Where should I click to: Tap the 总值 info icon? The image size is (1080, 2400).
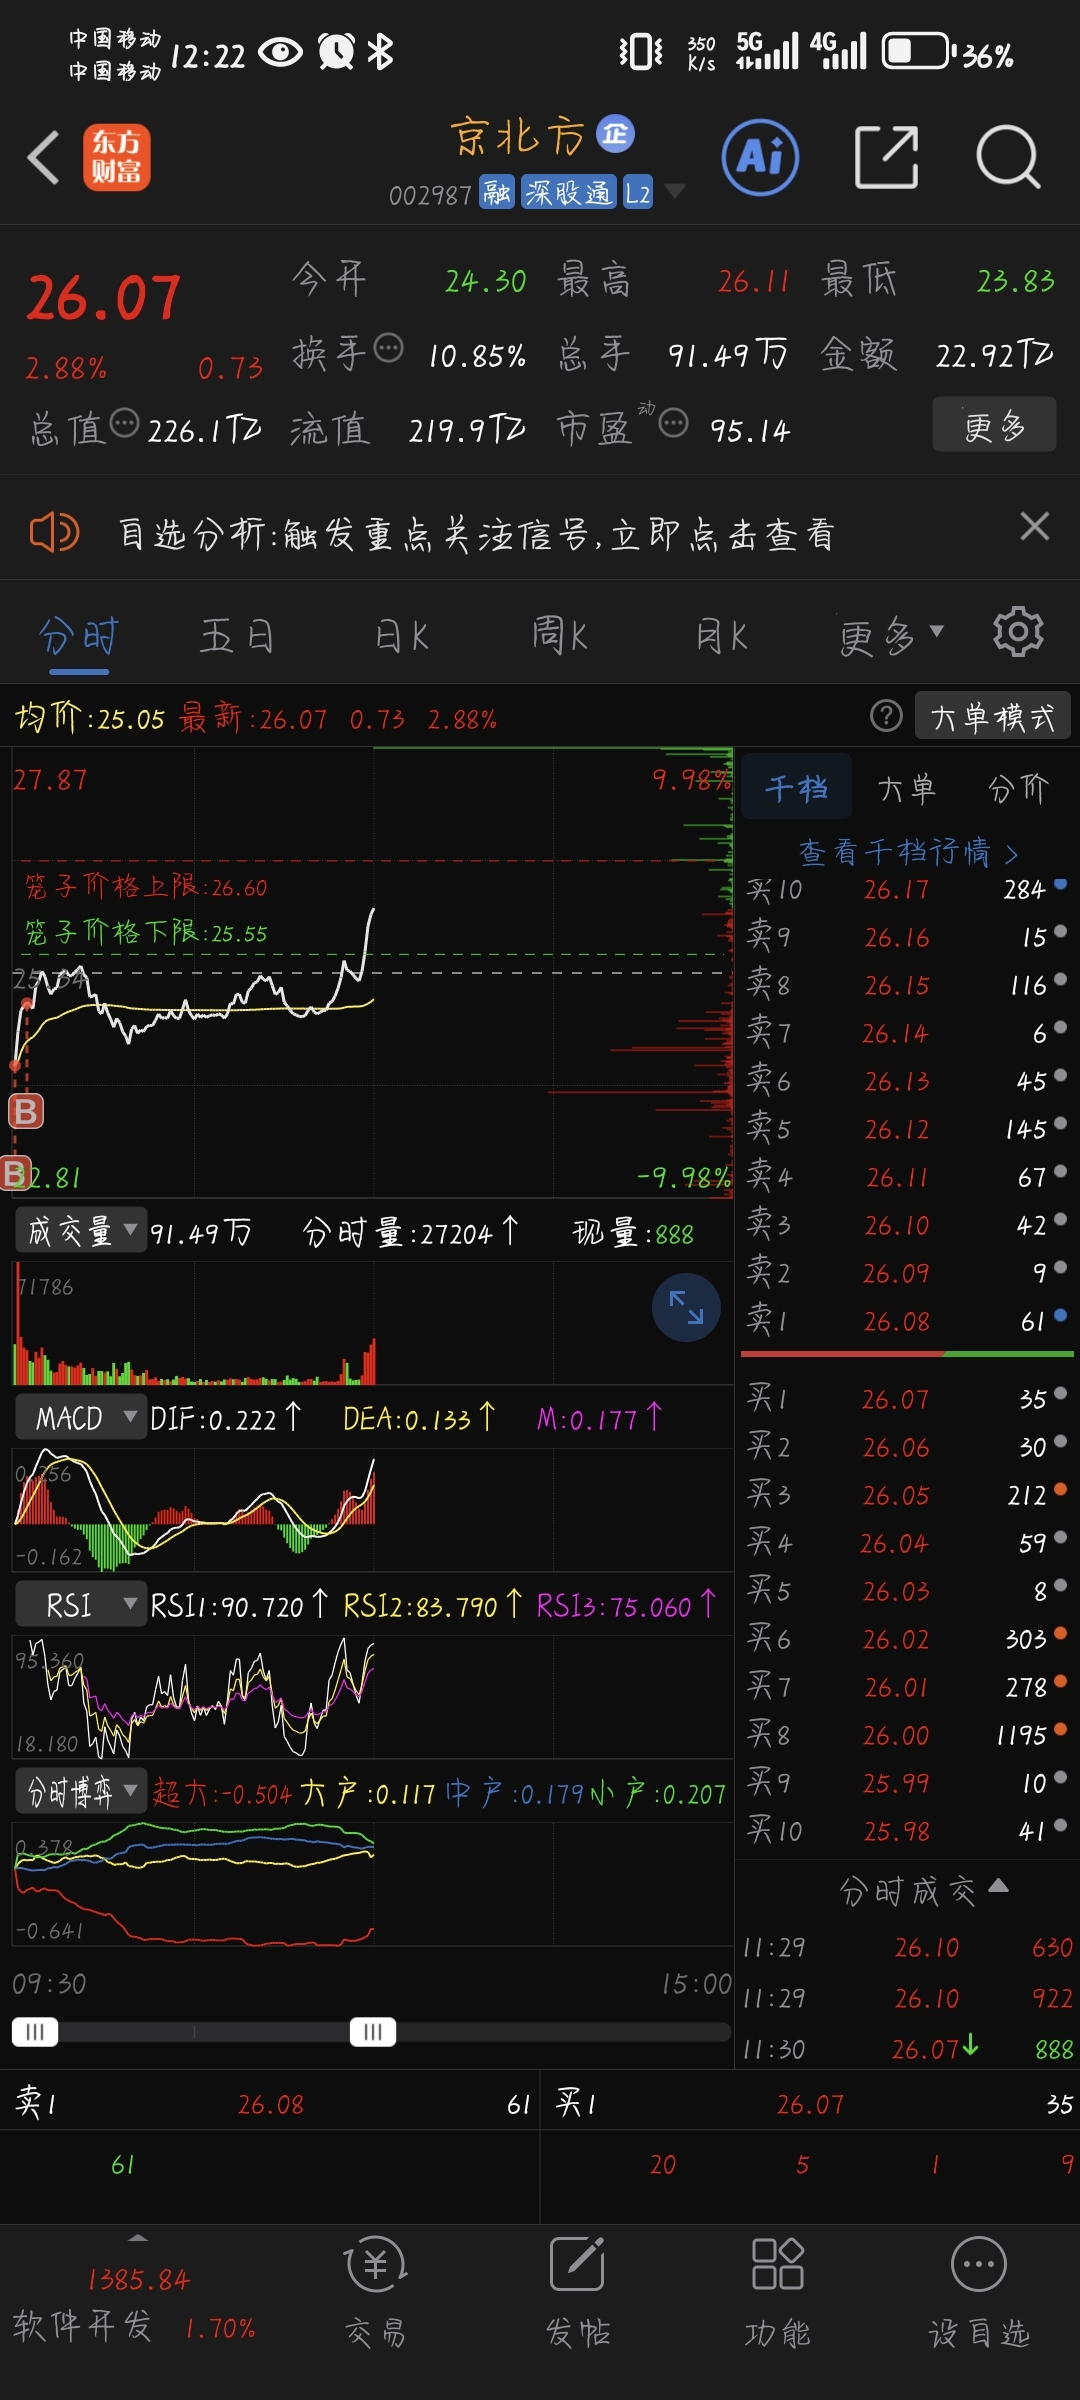pos(124,423)
